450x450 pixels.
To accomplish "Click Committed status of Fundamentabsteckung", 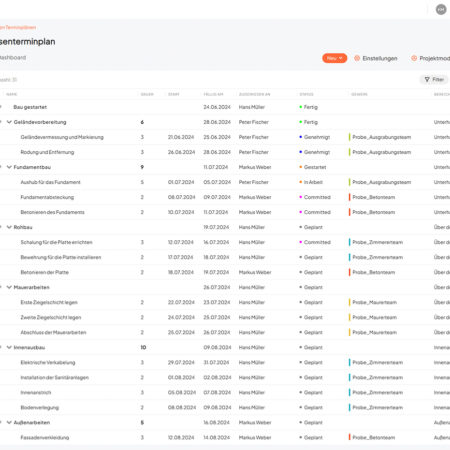I will 315,197.
